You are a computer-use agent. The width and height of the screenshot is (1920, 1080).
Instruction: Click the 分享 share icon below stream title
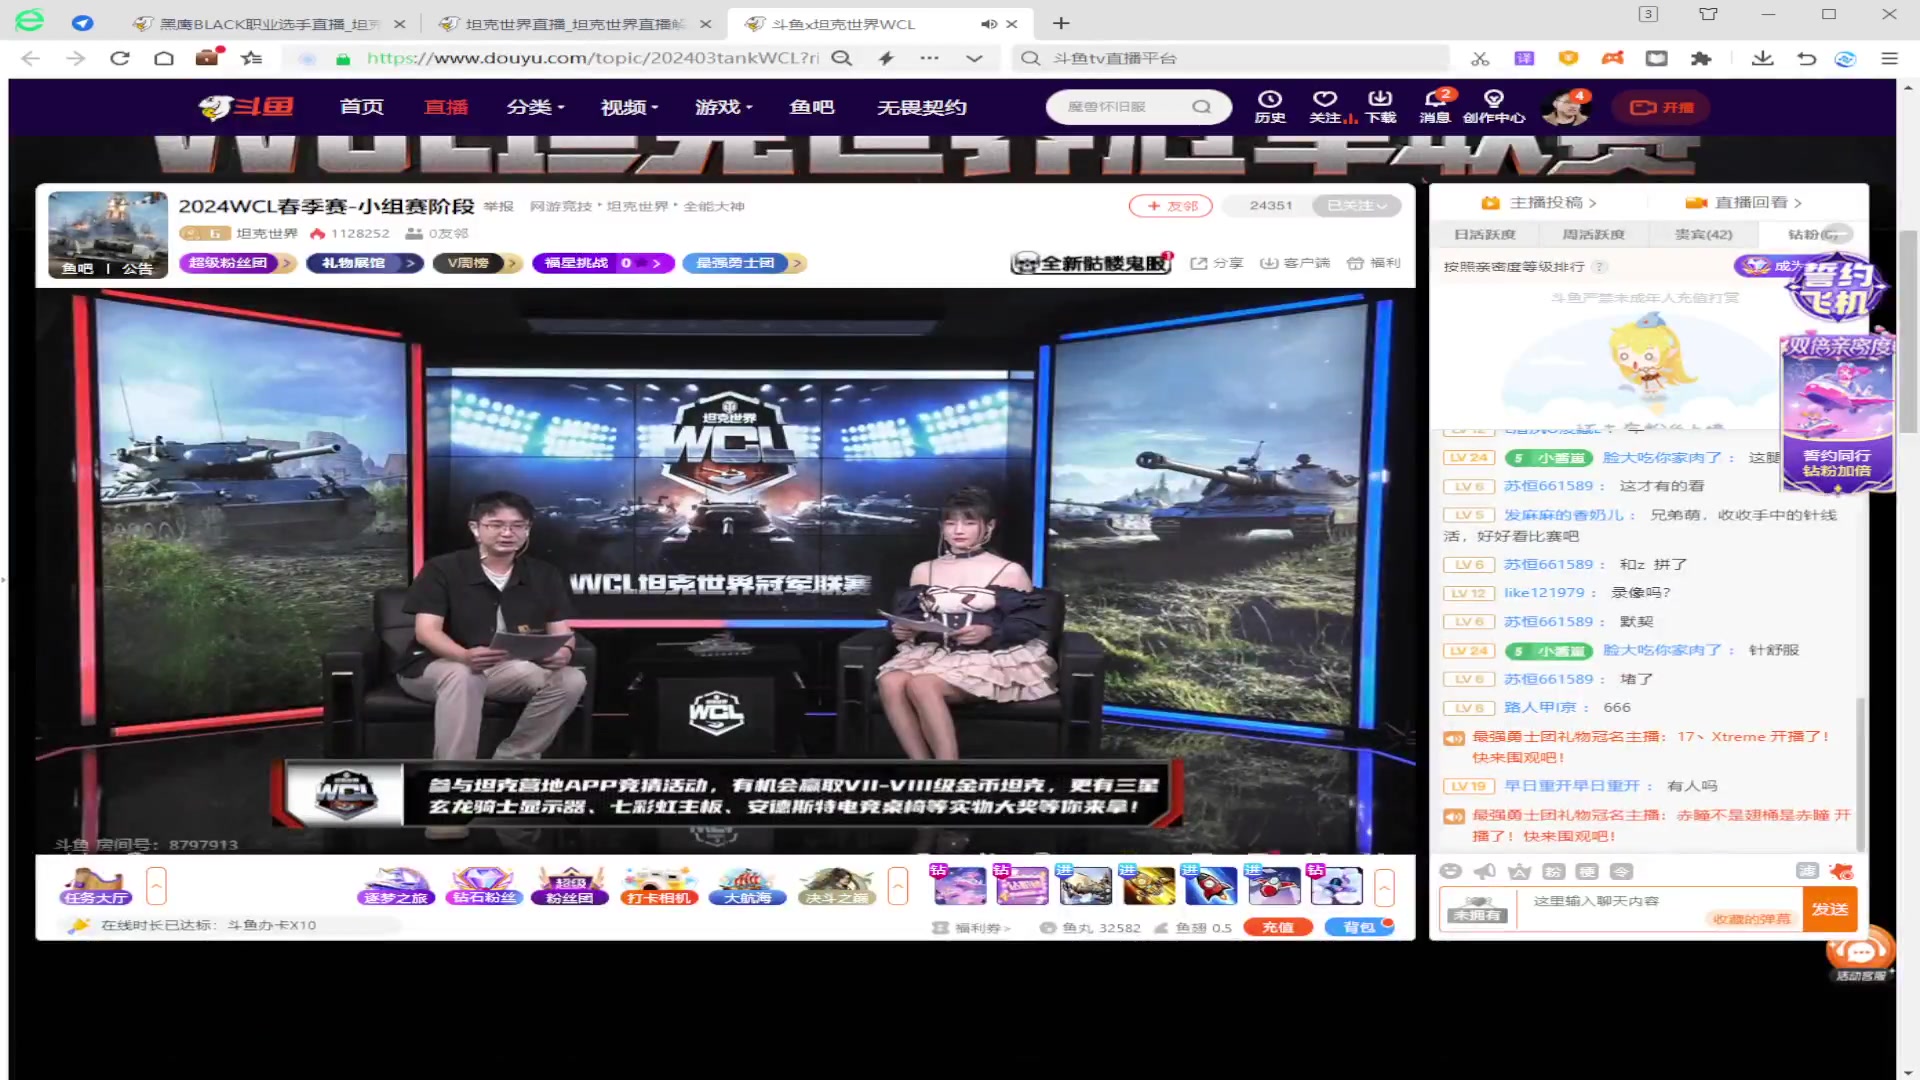pyautogui.click(x=1216, y=263)
